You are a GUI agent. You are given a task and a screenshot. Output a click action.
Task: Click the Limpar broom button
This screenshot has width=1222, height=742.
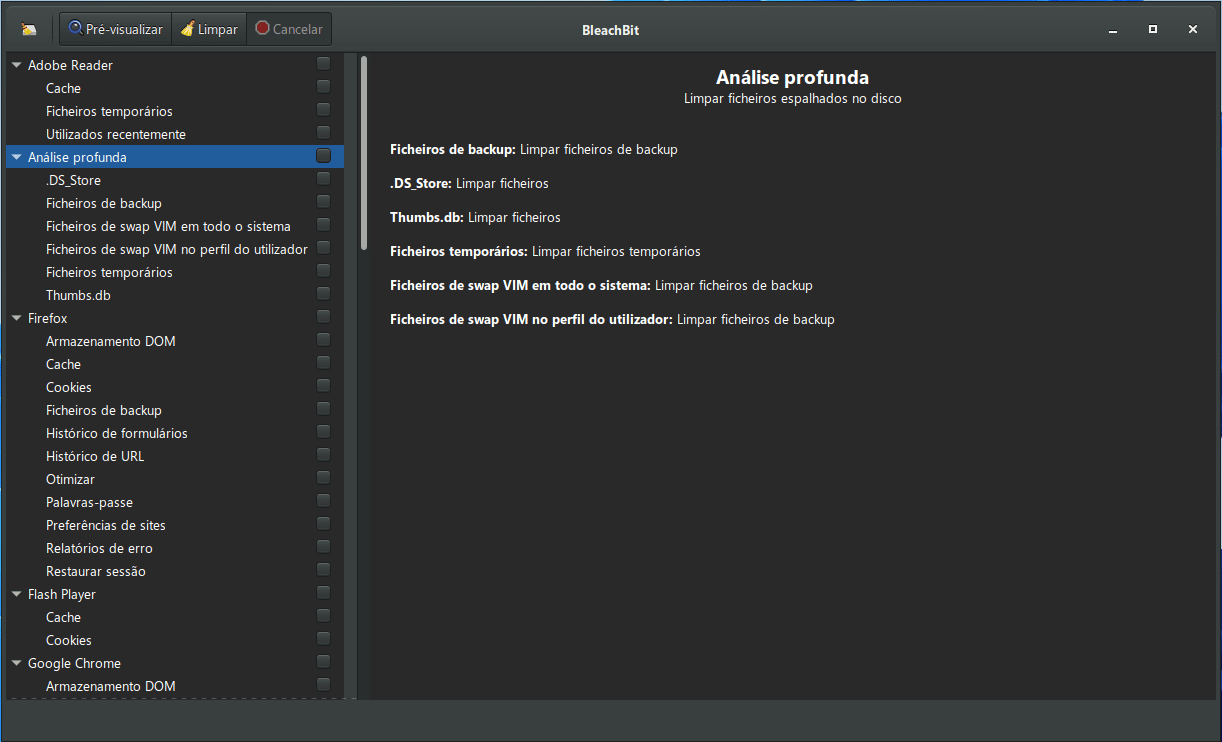[x=209, y=29]
